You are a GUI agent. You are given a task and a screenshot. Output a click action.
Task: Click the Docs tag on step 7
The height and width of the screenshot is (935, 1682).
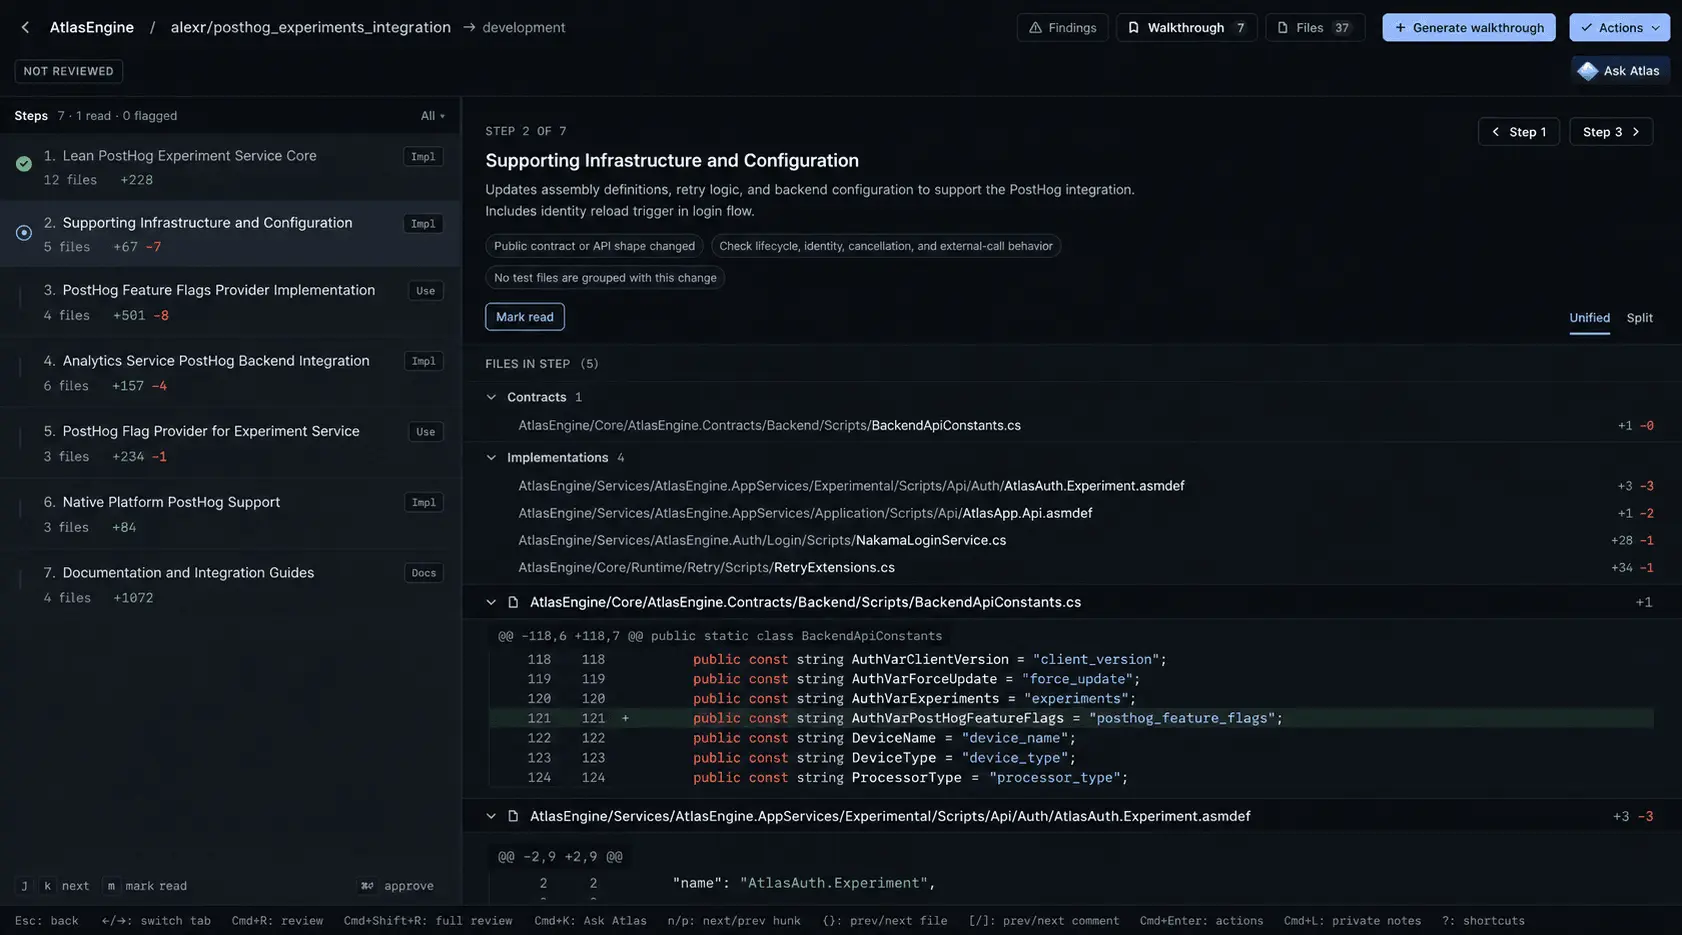424,573
